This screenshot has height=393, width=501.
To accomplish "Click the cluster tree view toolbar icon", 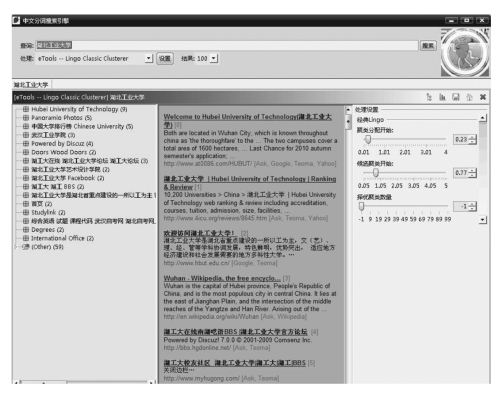I will pos(429,97).
